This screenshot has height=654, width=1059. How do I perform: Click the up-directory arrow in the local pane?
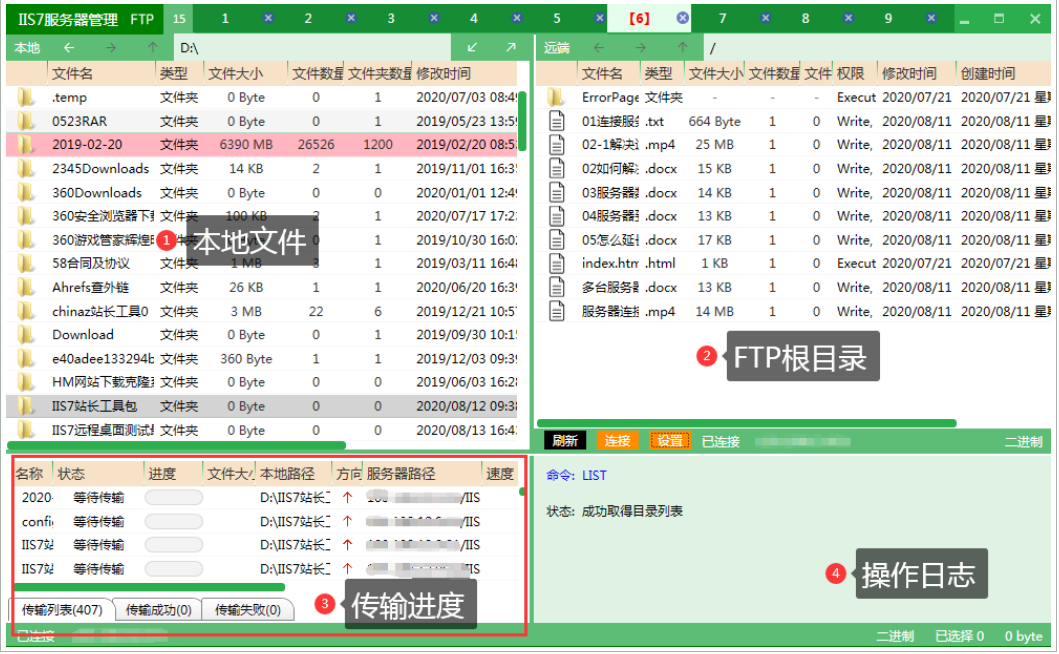tap(153, 47)
